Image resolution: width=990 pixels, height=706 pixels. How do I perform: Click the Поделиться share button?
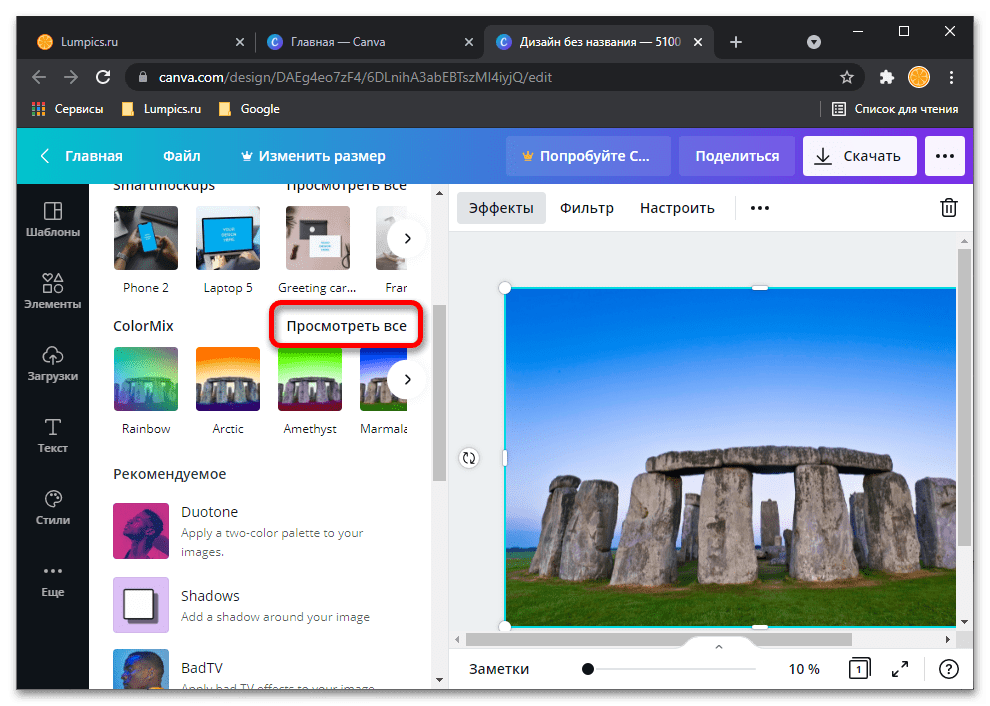[737, 156]
